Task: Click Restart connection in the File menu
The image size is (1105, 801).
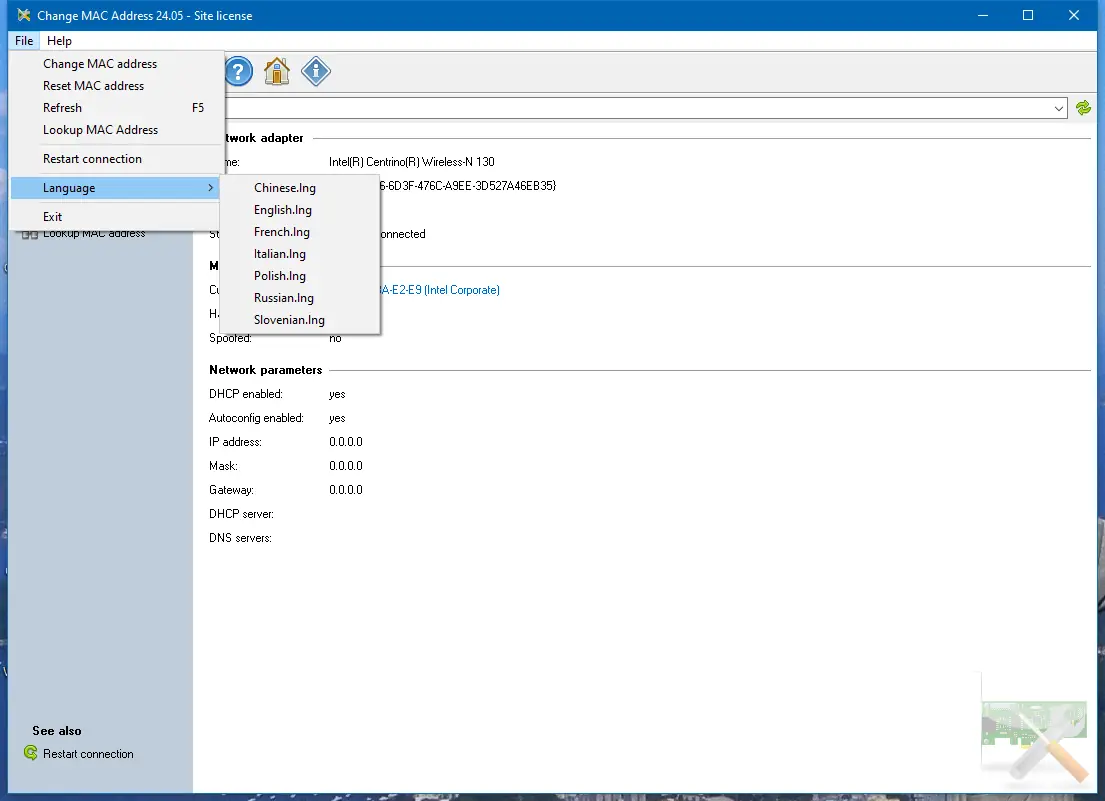Action: [x=117, y=159]
